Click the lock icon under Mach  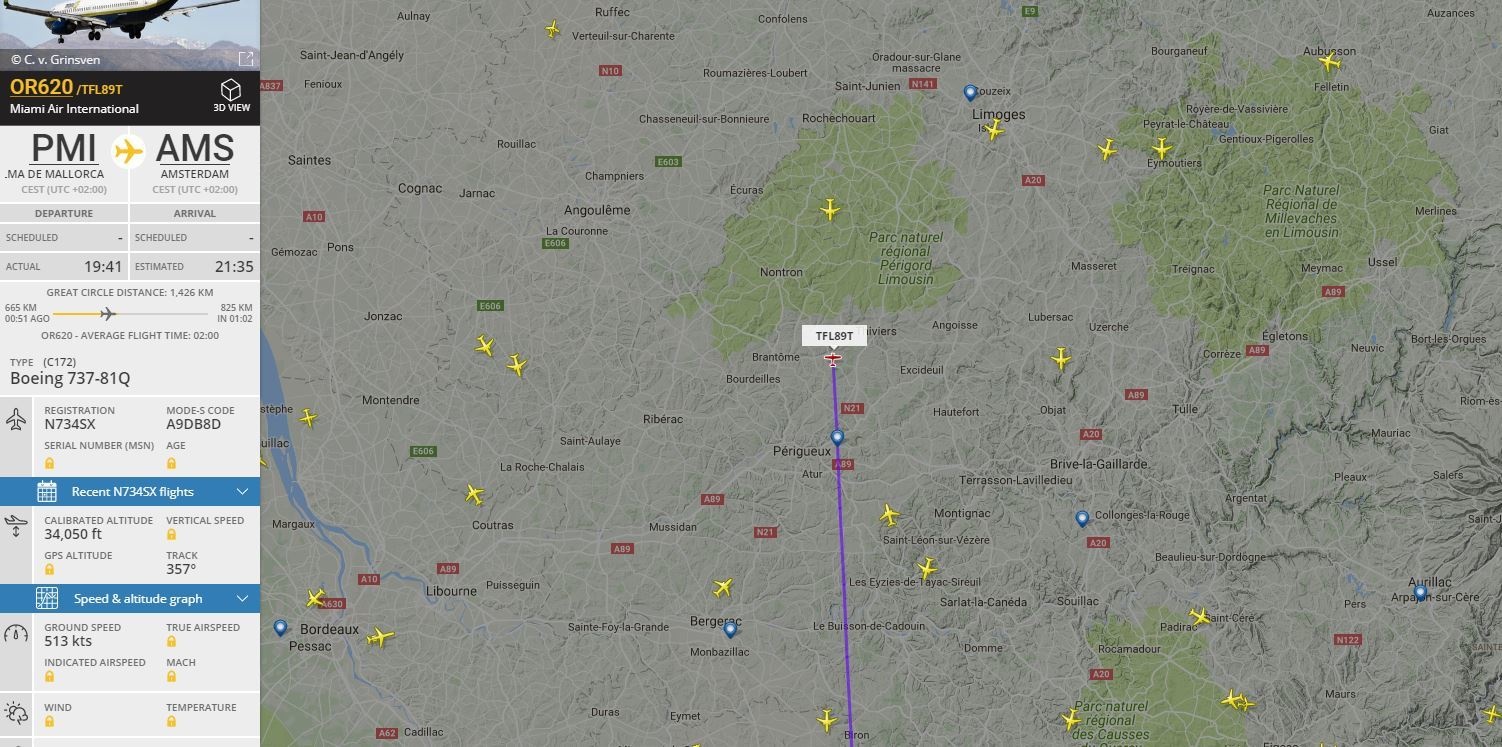click(x=171, y=677)
